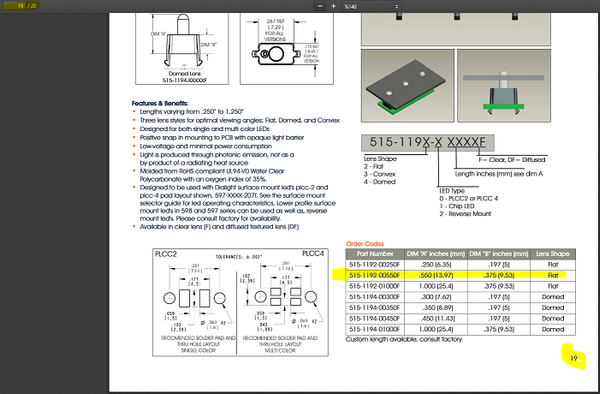Click the Lens Shape column header
600x394 pixels.
tap(553, 254)
